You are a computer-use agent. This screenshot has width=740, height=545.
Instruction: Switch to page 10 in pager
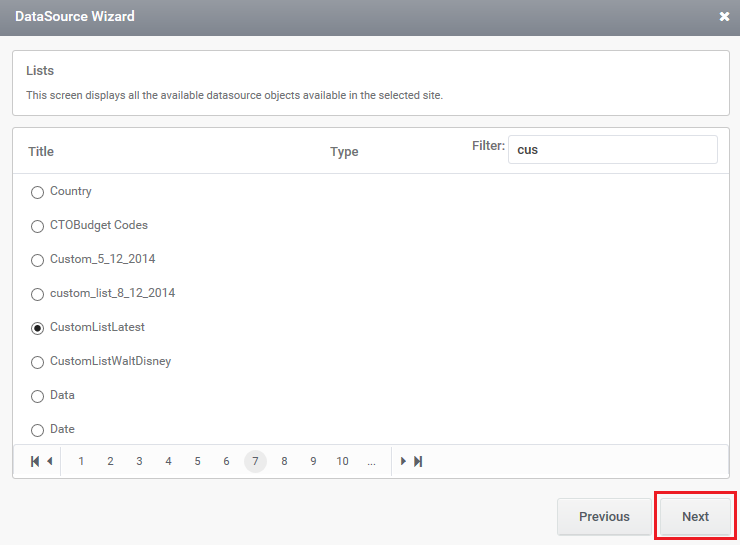(342, 461)
